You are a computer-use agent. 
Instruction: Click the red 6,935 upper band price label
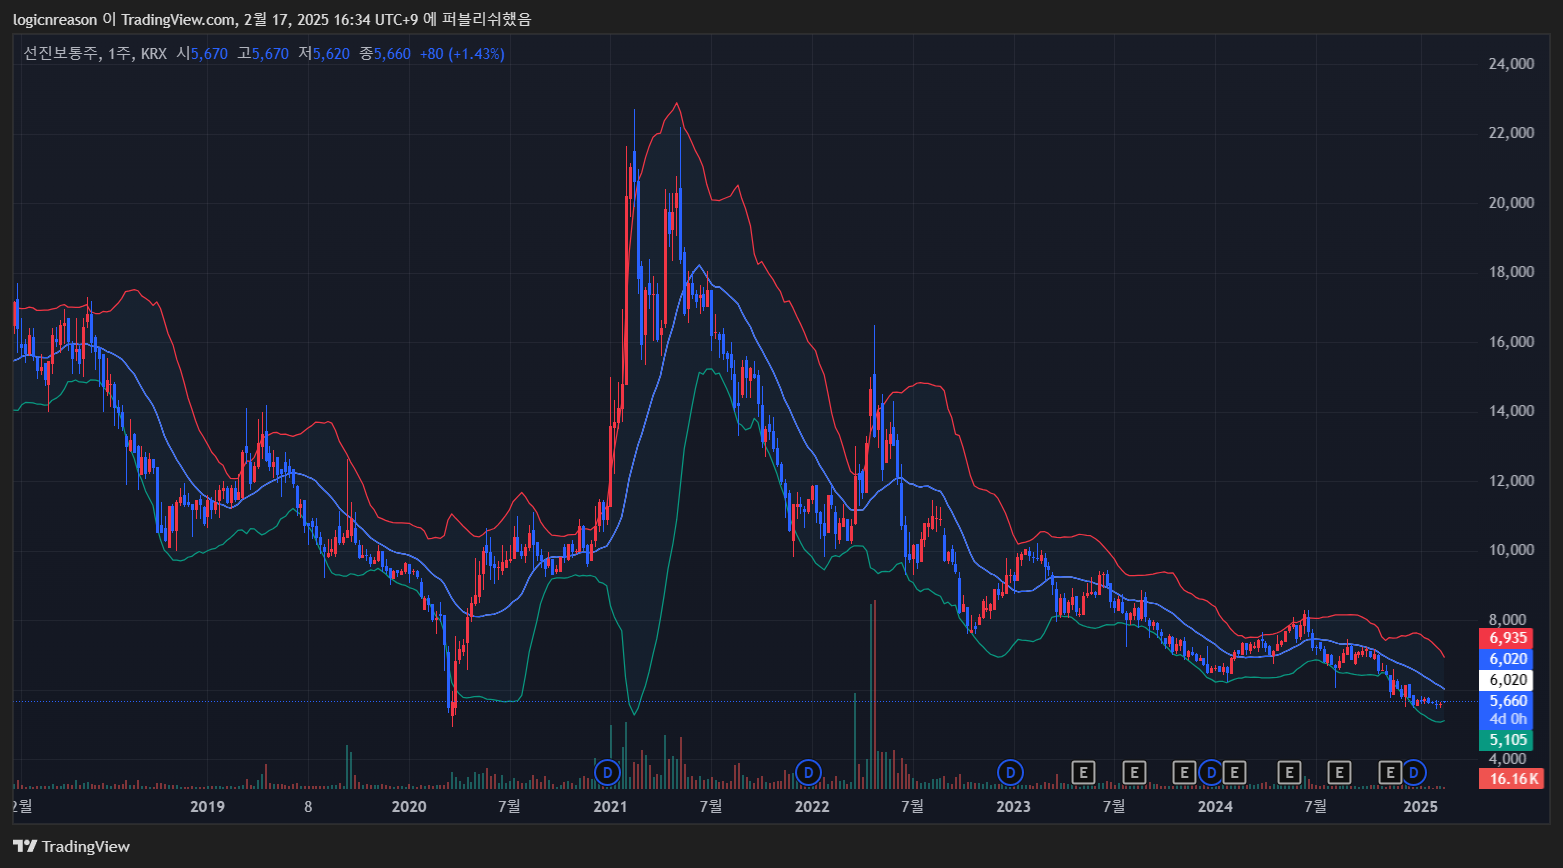coord(1508,638)
